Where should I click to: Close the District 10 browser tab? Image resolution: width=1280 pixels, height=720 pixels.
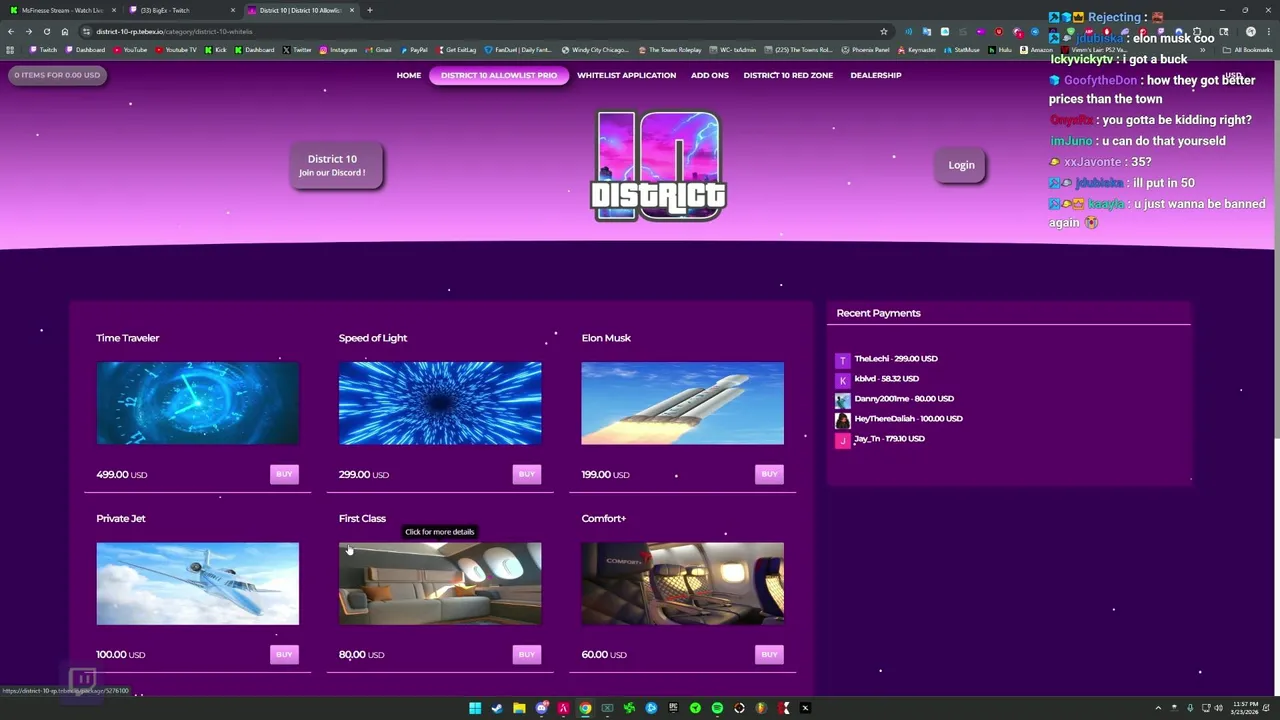point(352,10)
